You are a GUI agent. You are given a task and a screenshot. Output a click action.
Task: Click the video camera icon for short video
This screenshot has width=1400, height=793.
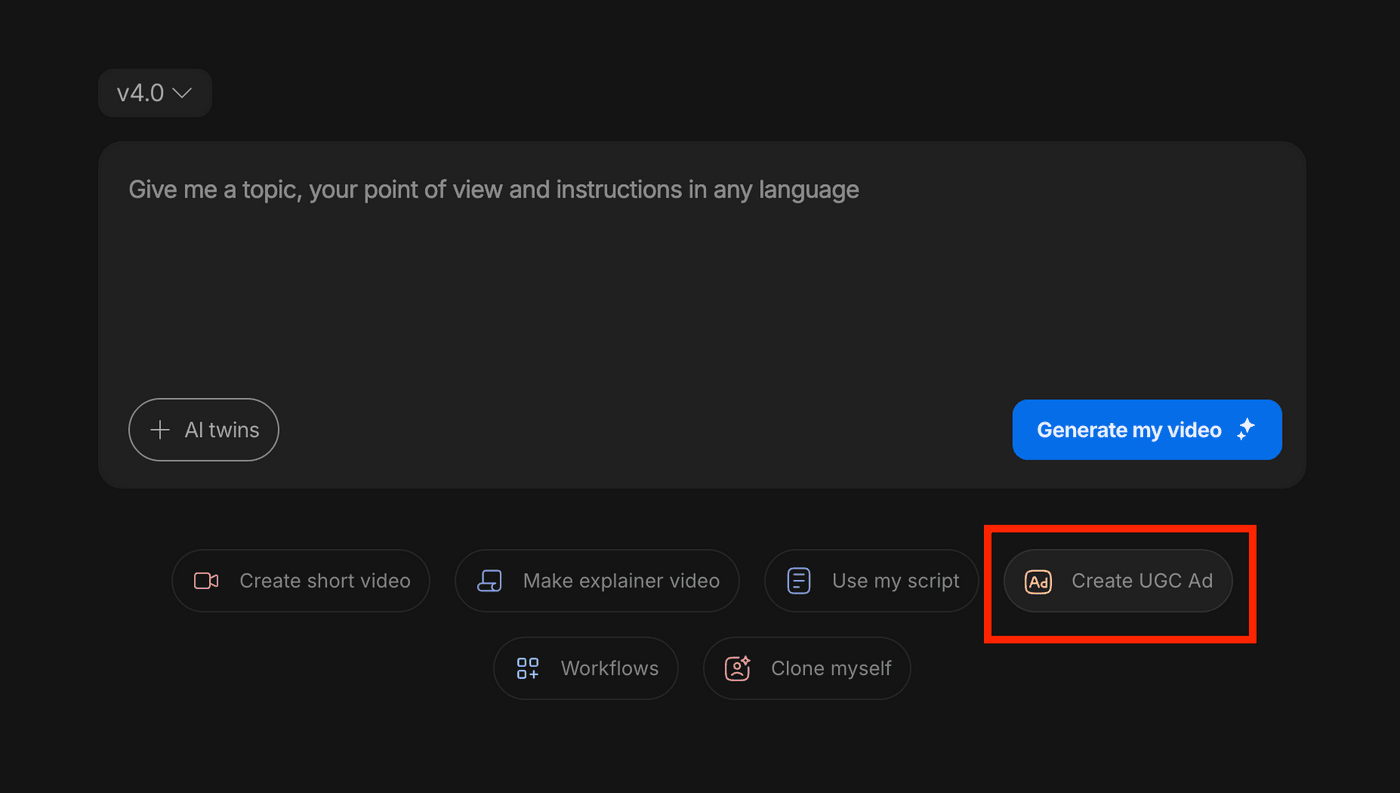206,581
